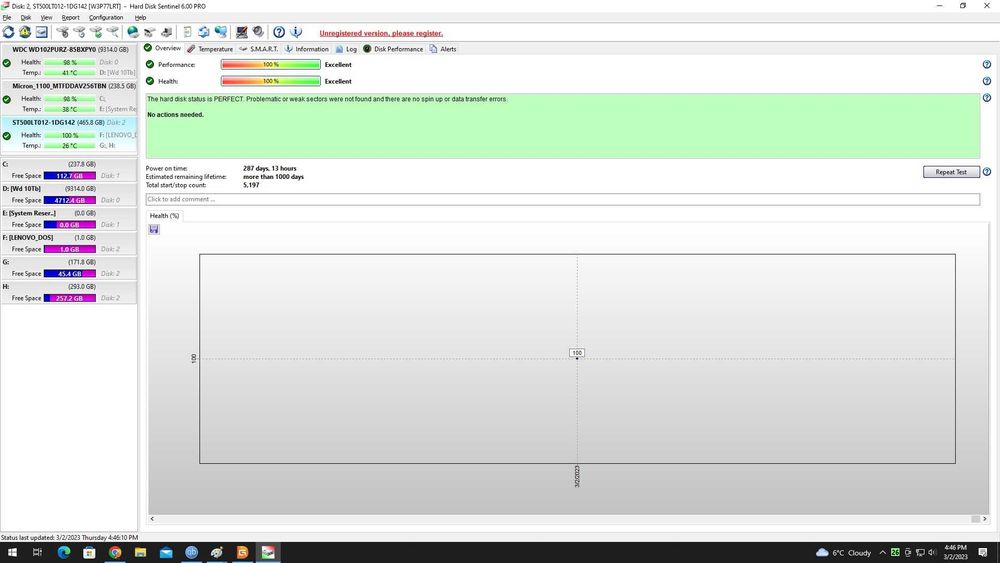The width and height of the screenshot is (1000, 563).
Task: Open the Disk menu
Action: [26, 17]
